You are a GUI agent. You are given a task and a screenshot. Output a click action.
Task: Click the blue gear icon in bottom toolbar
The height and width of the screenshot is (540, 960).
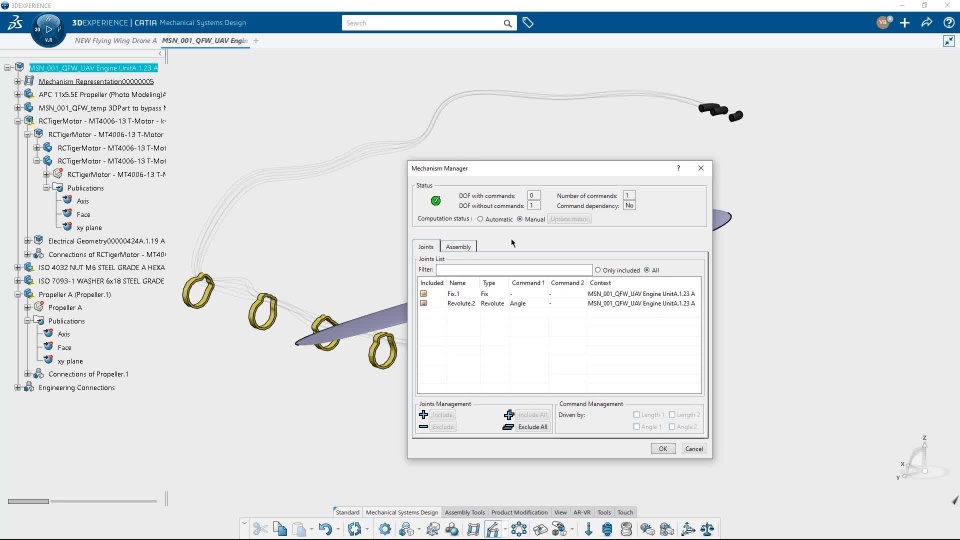(384, 529)
